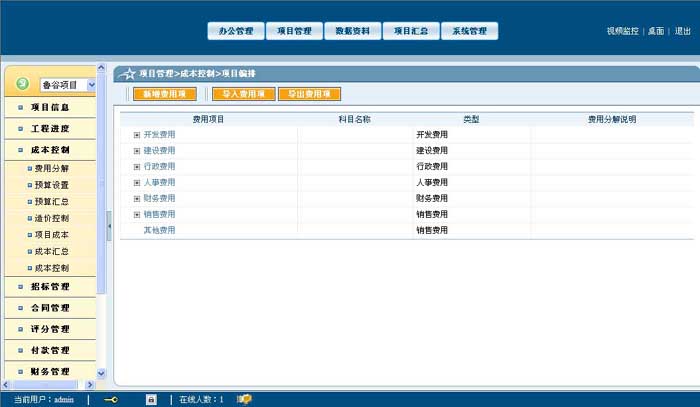Click the bullet icon next to 项目信息
Viewport: 700px width, 407px height.
20,107
